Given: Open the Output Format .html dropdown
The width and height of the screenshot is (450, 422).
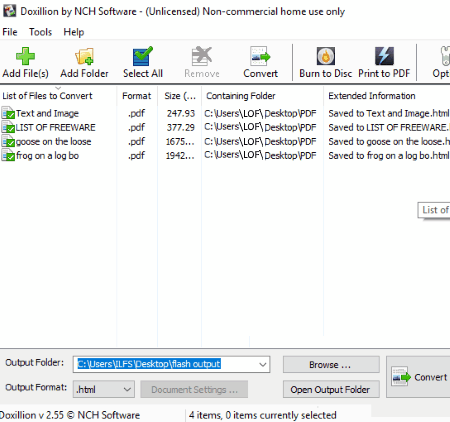Looking at the screenshot, I should point(104,389).
